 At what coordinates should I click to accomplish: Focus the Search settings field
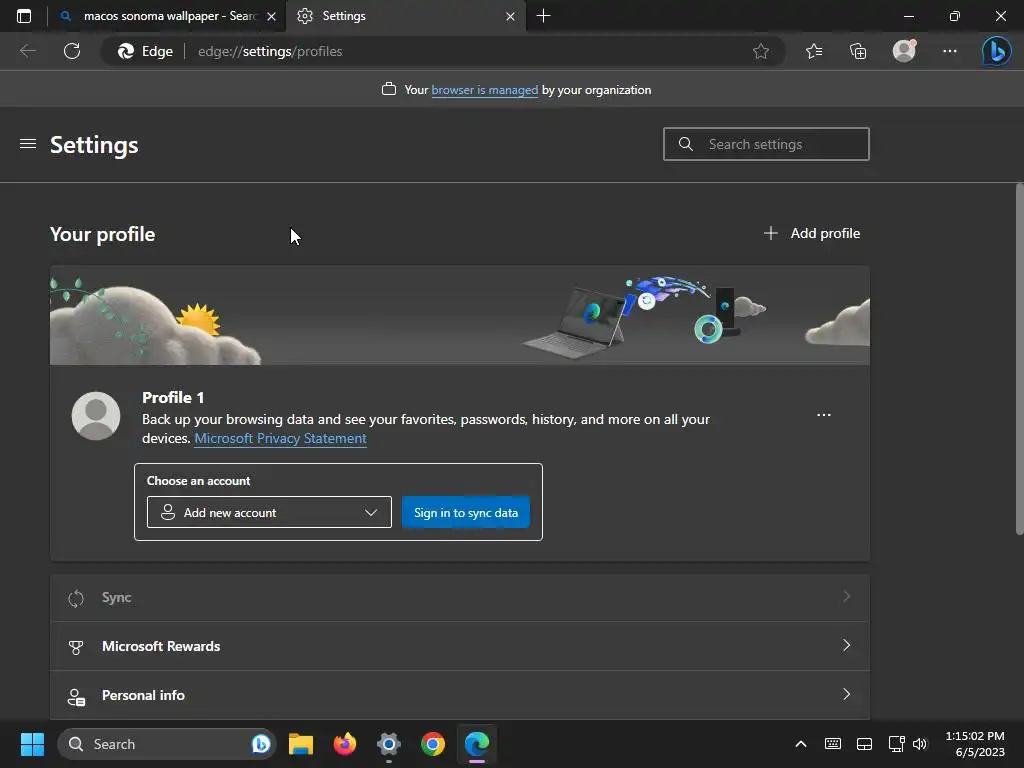766,144
